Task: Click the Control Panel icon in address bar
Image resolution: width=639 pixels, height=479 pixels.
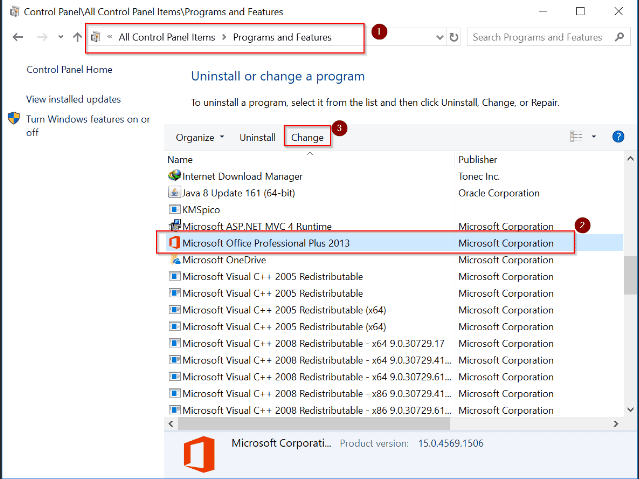Action: 95,37
